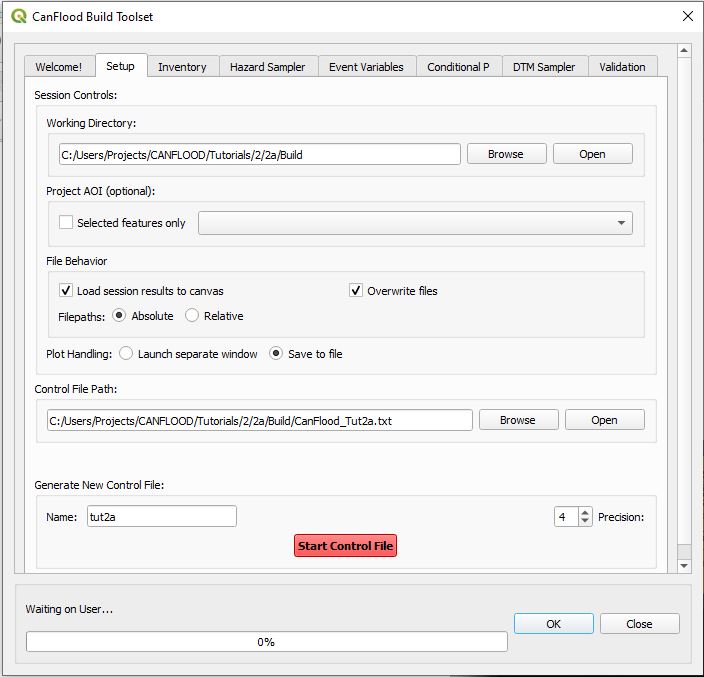Switch to the Welcome! tab
Viewport: 704px width, 677px height.
[x=59, y=67]
